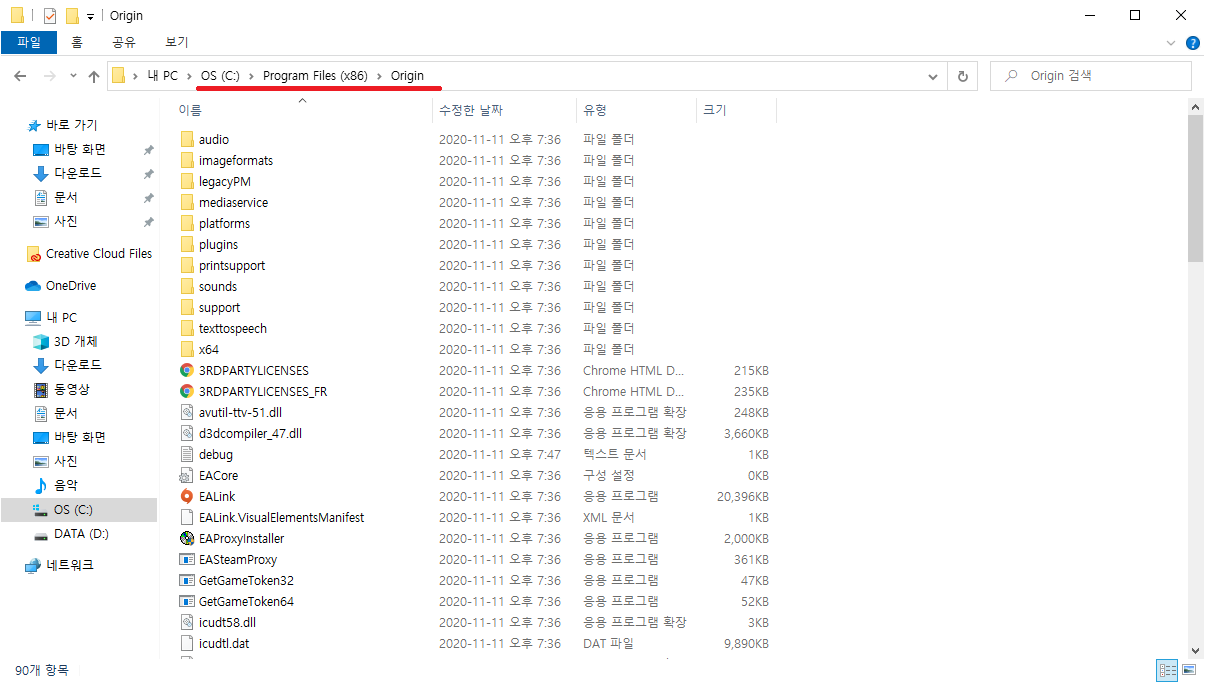Expand the chevron after Program Files (x86) in path
Screen dimensions: 1205x683
coord(380,76)
